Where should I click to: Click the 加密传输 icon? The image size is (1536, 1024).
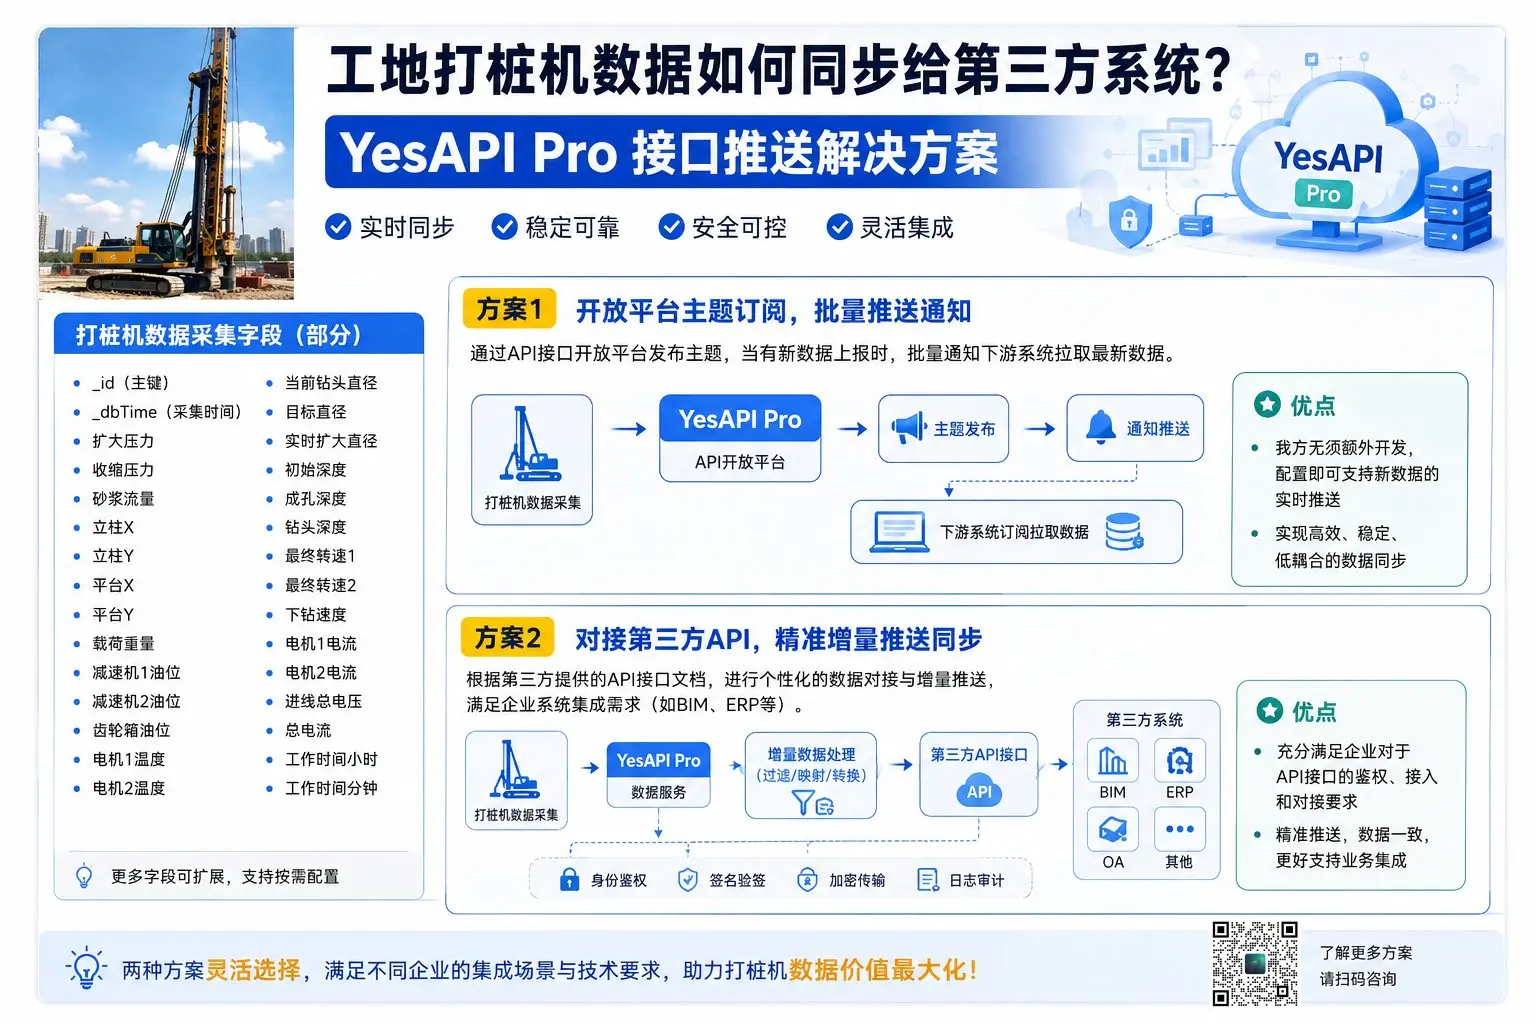coord(807,880)
